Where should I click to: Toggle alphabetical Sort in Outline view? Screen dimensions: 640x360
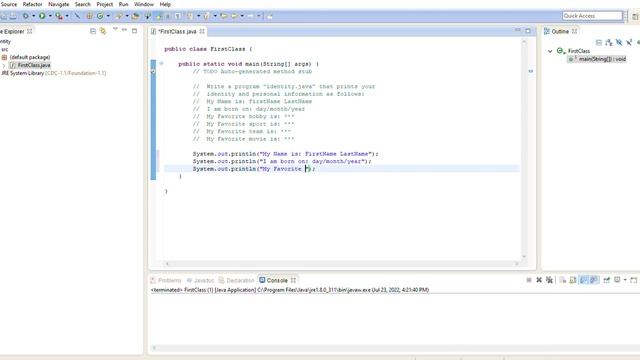pos(609,42)
